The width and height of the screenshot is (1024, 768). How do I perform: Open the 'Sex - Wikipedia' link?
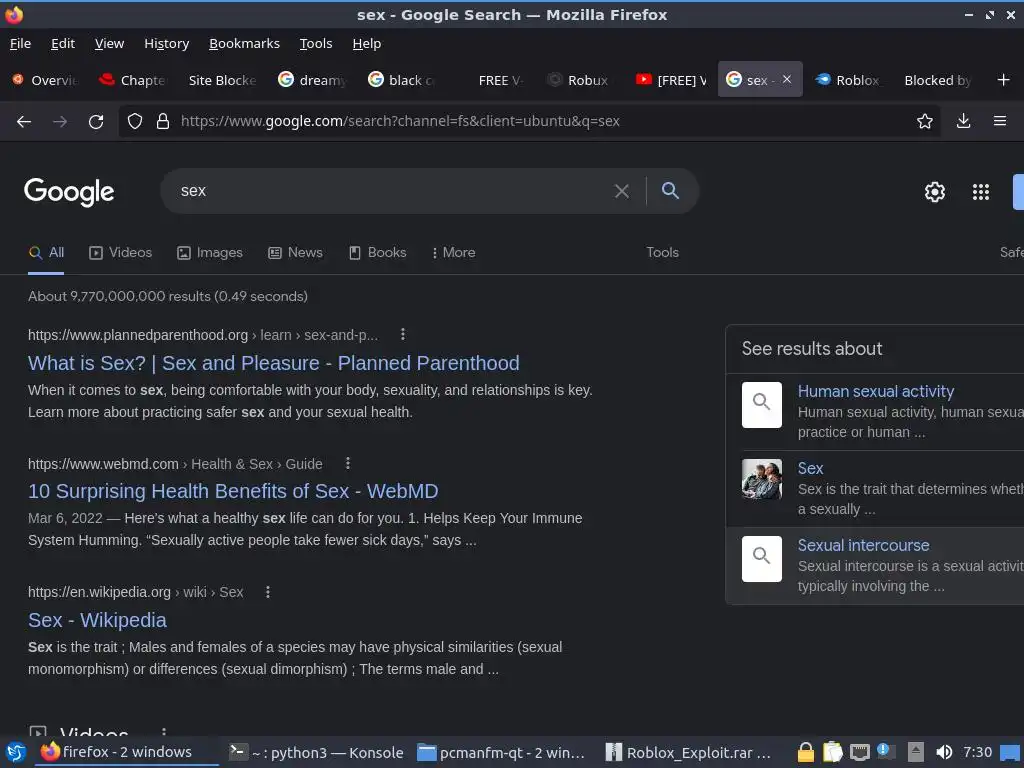coord(97,620)
